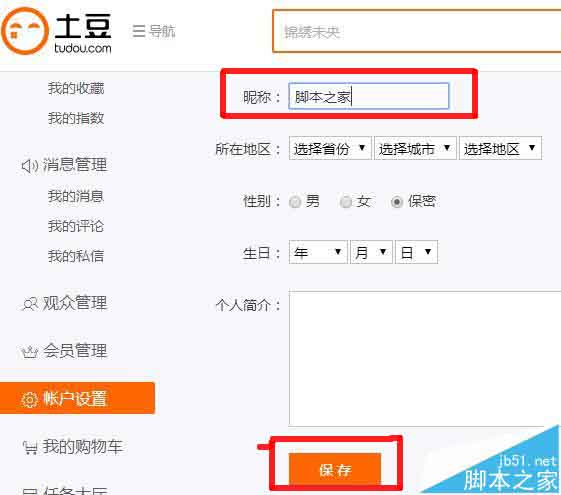Click the people icon beside 观众管理
The width and height of the screenshot is (561, 495).
pos(30,304)
